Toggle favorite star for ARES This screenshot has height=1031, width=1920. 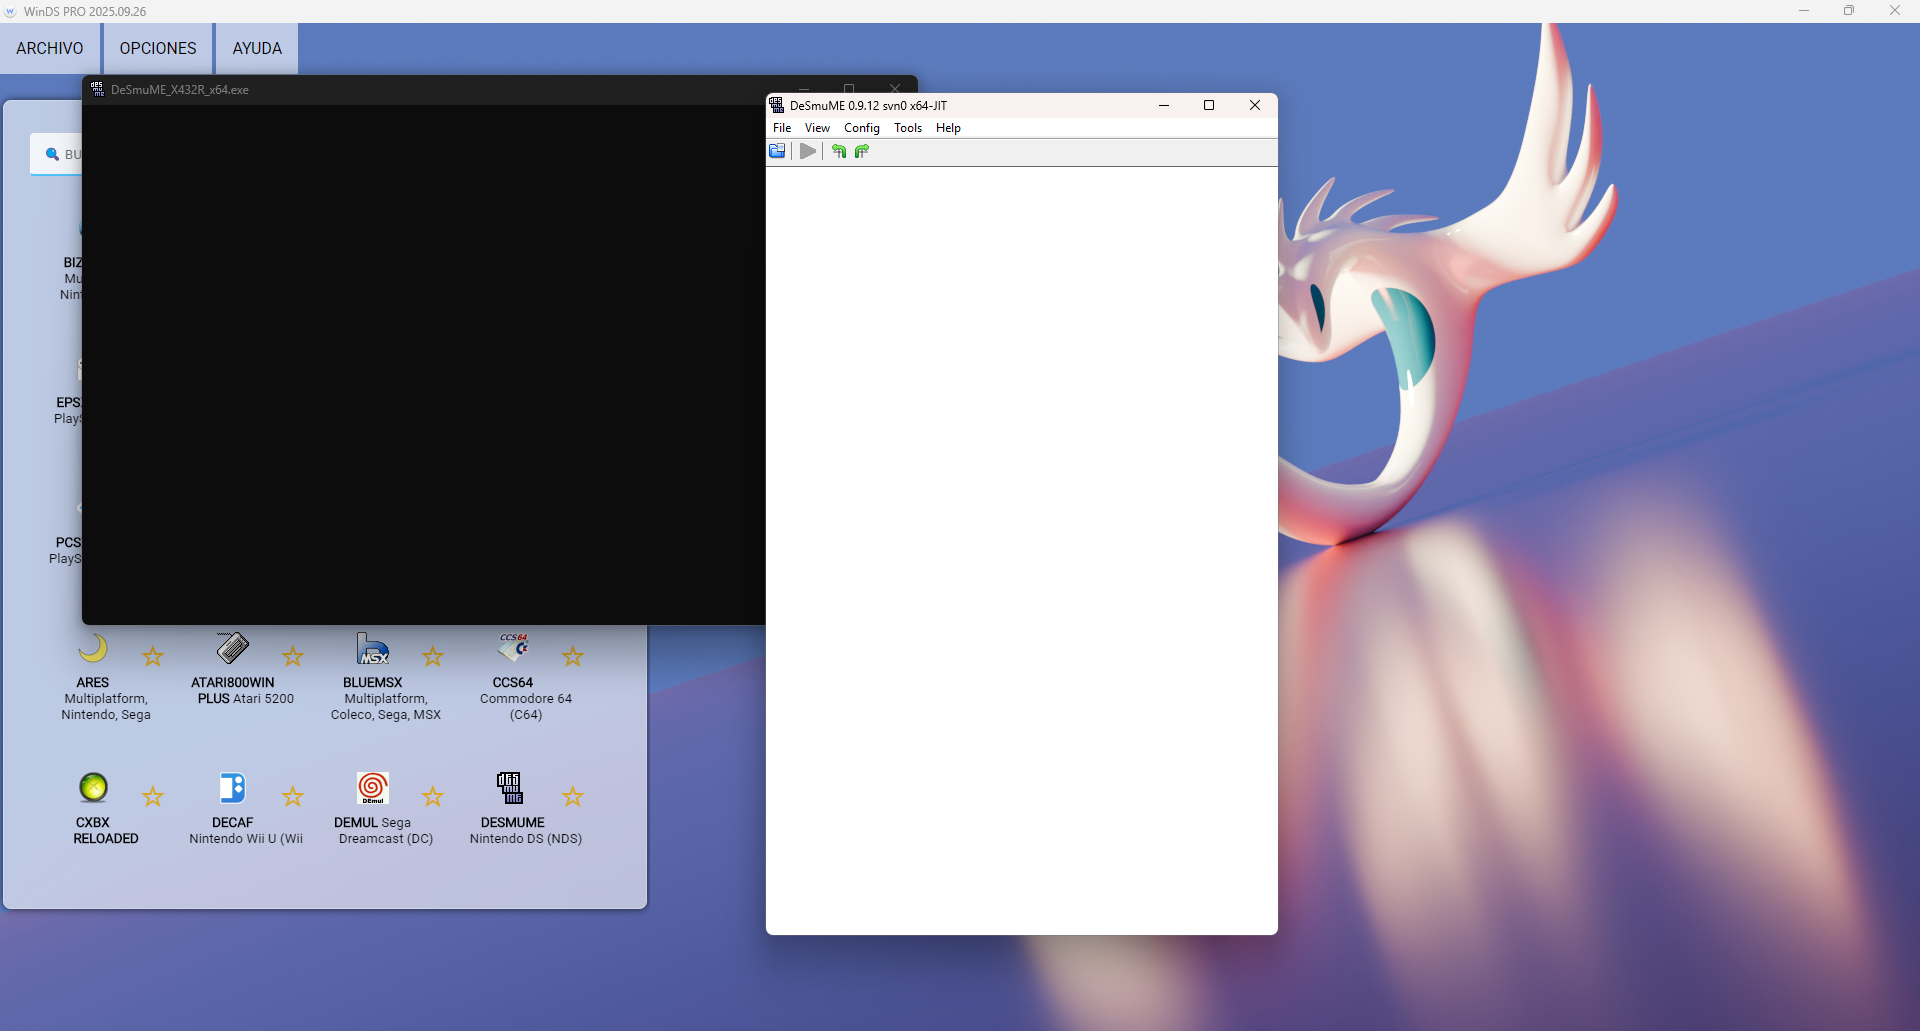[x=152, y=656]
